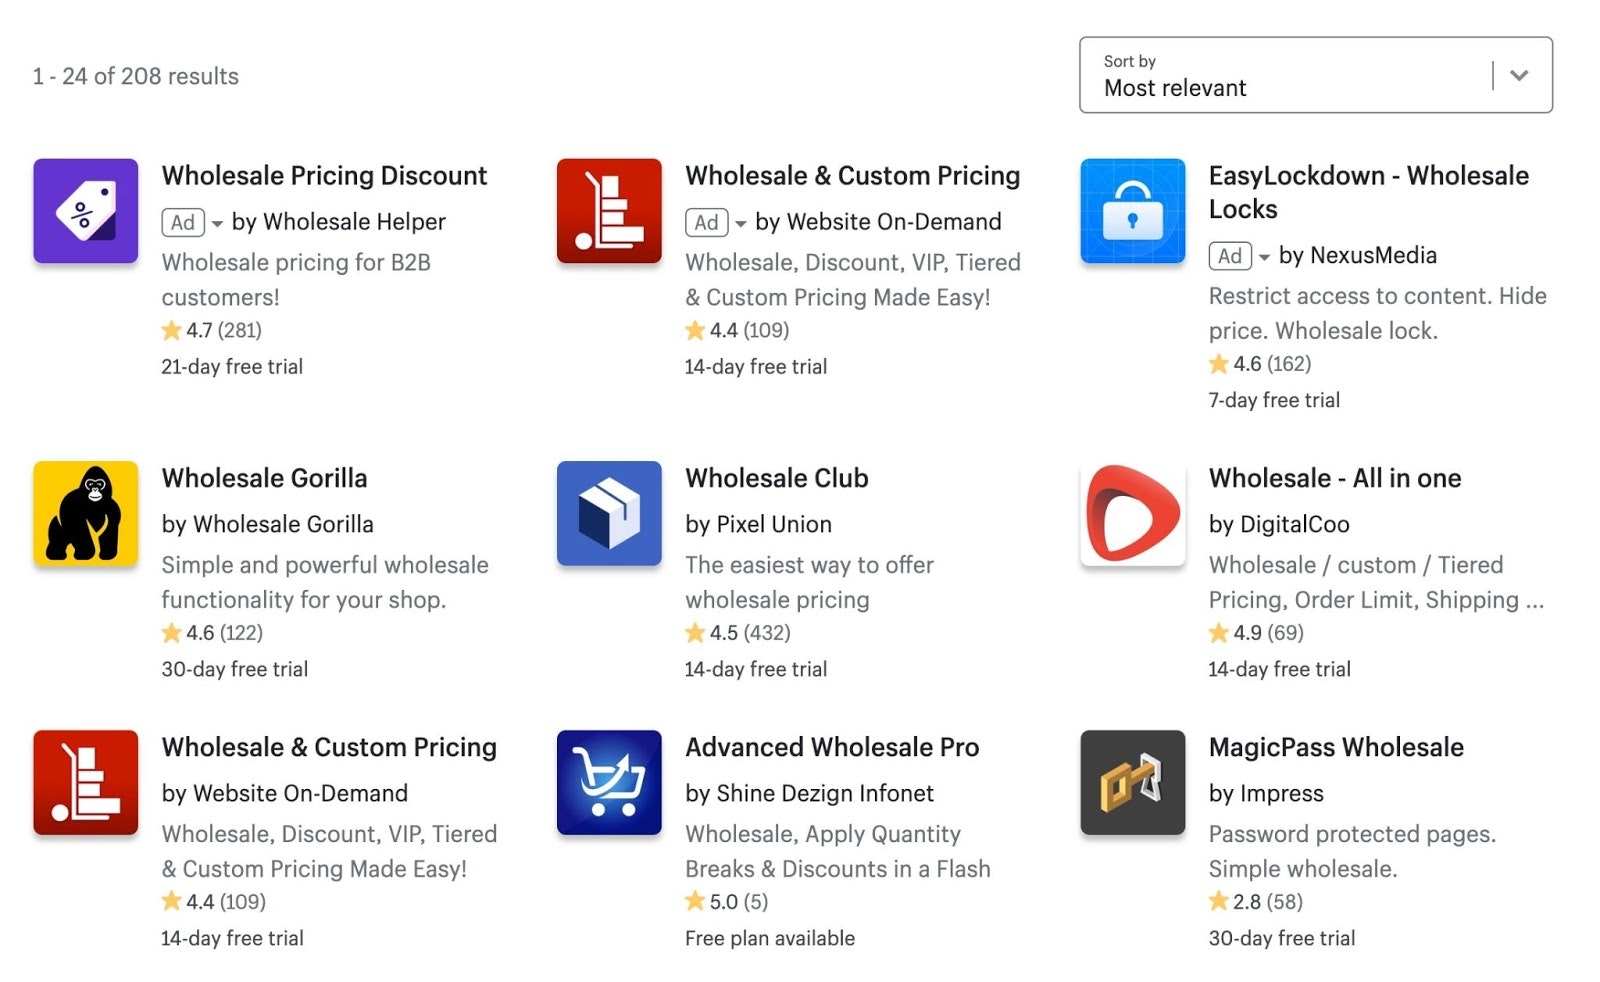Click developer link by Pixel Union
Screen dimensions: 1600x982
tap(757, 523)
